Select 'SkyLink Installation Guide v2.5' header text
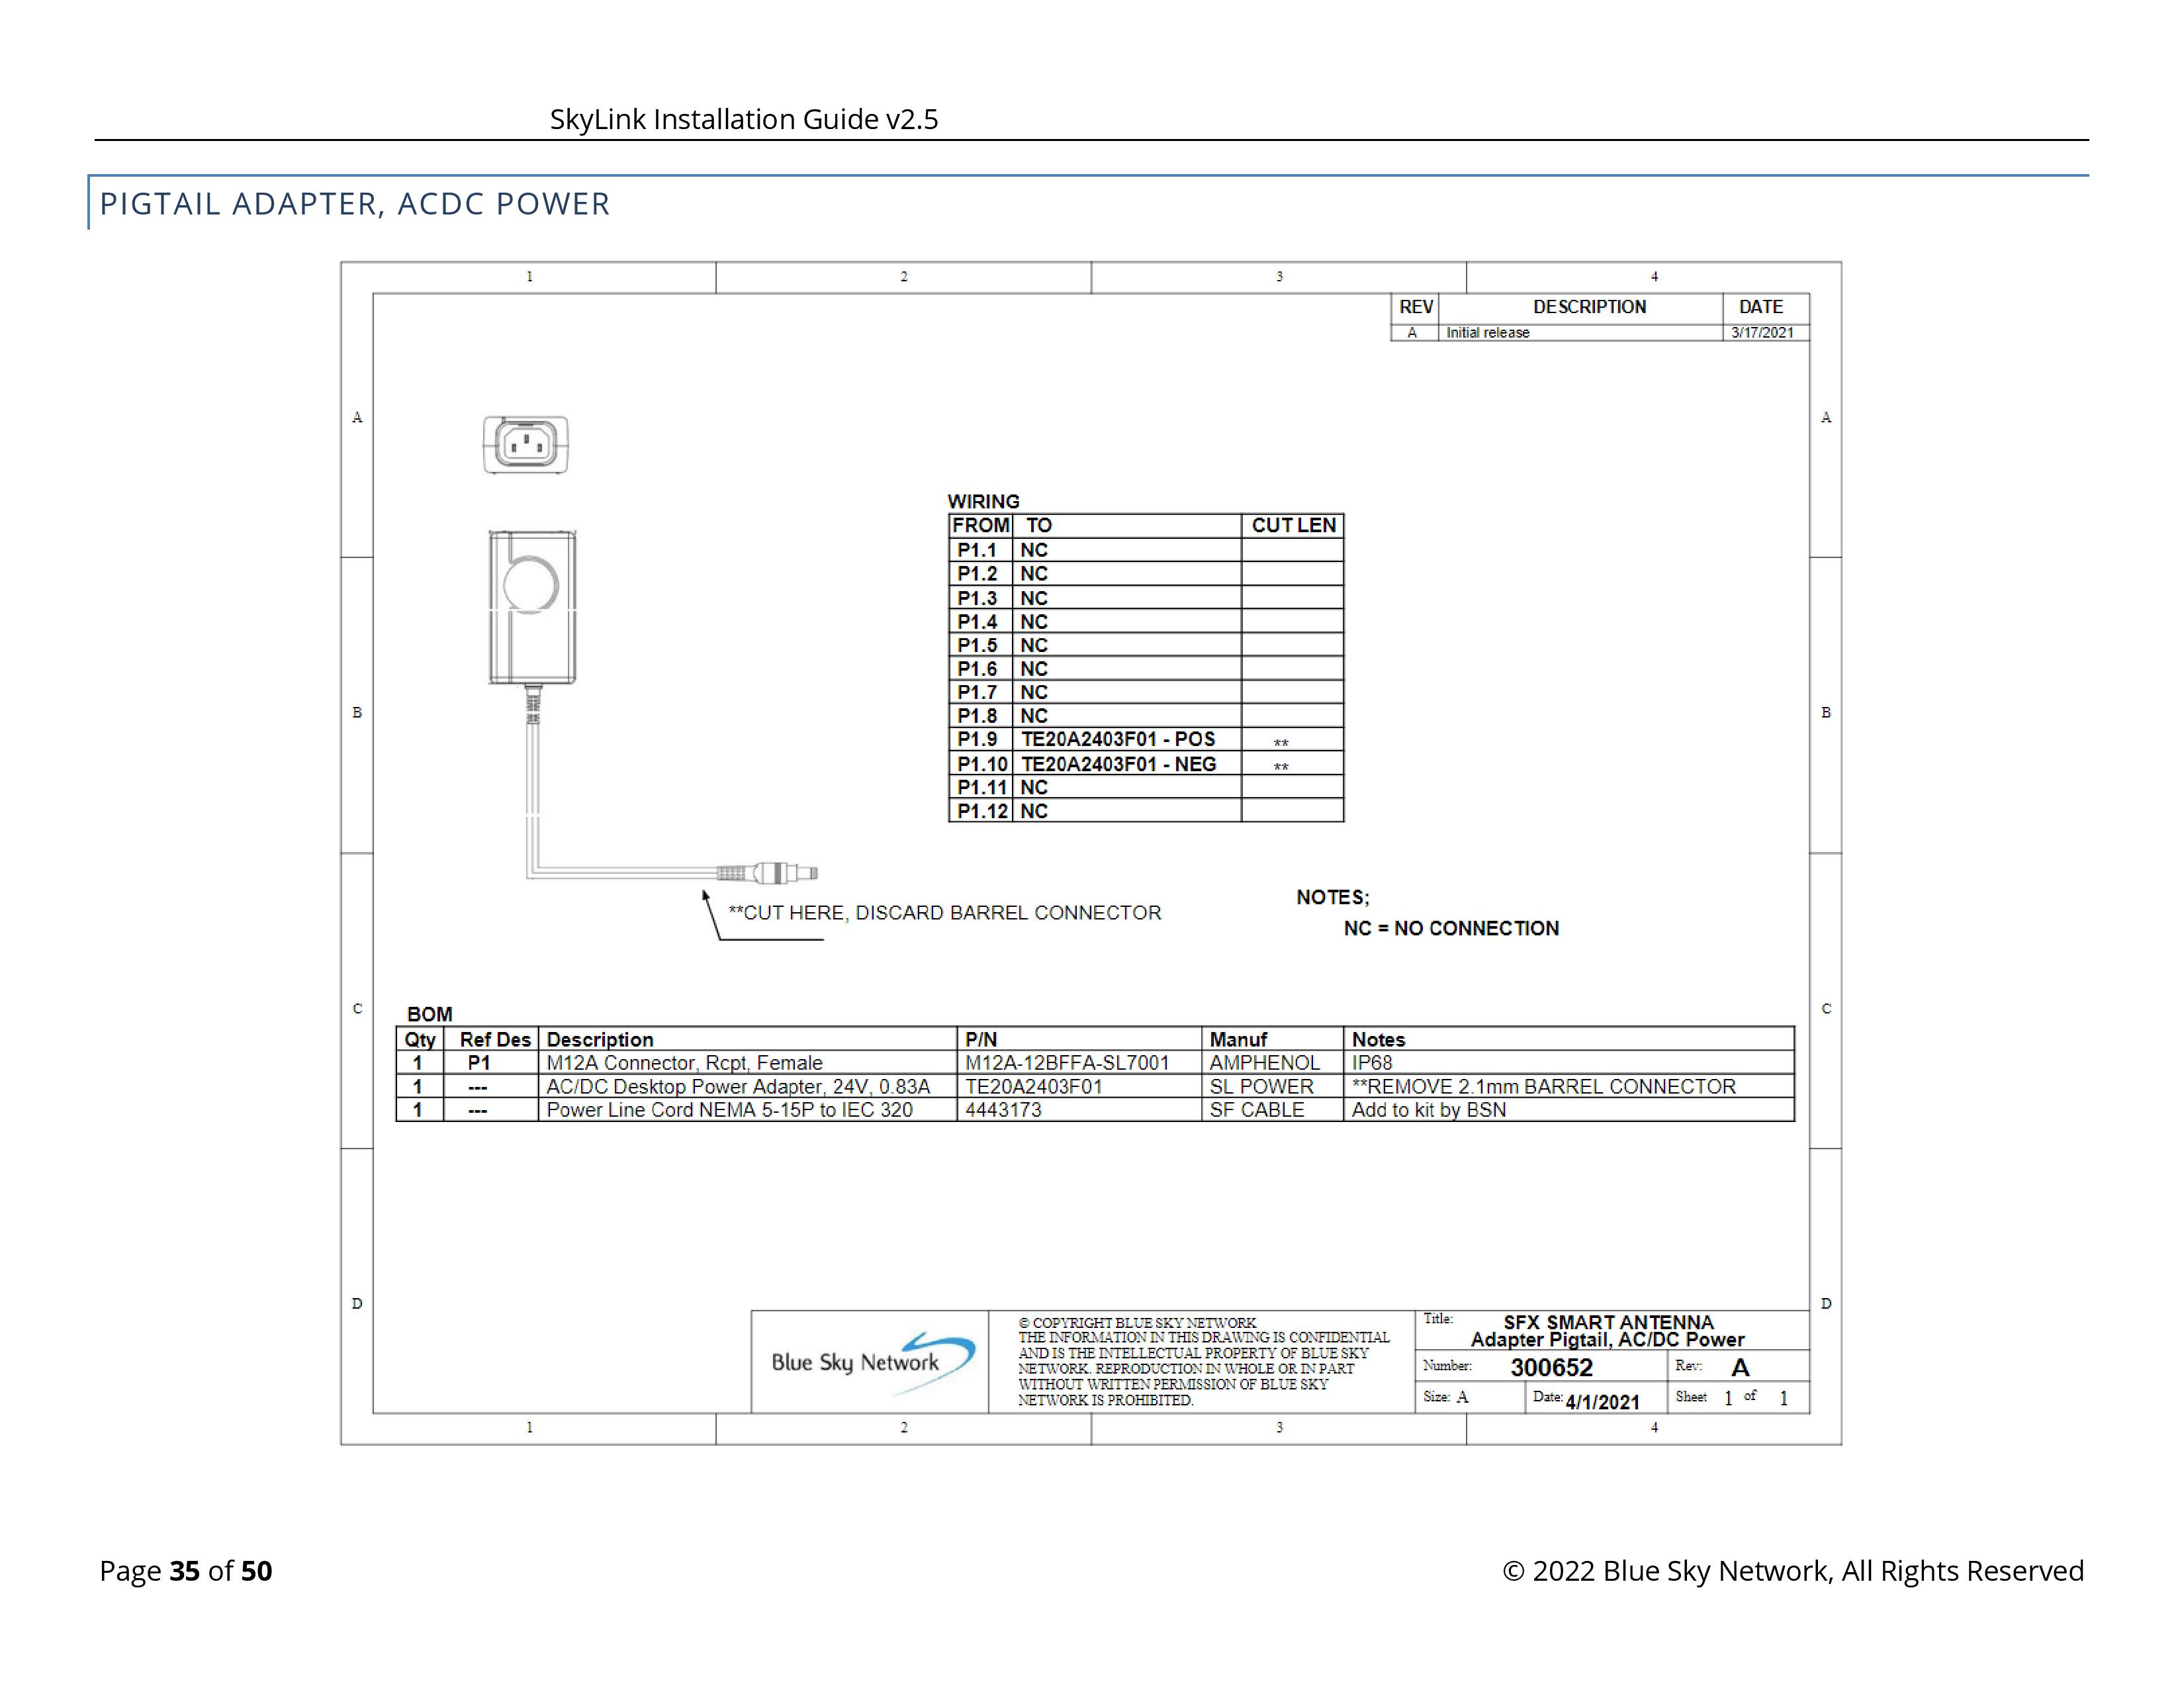Viewport: 2184px width, 1688px height. click(744, 119)
